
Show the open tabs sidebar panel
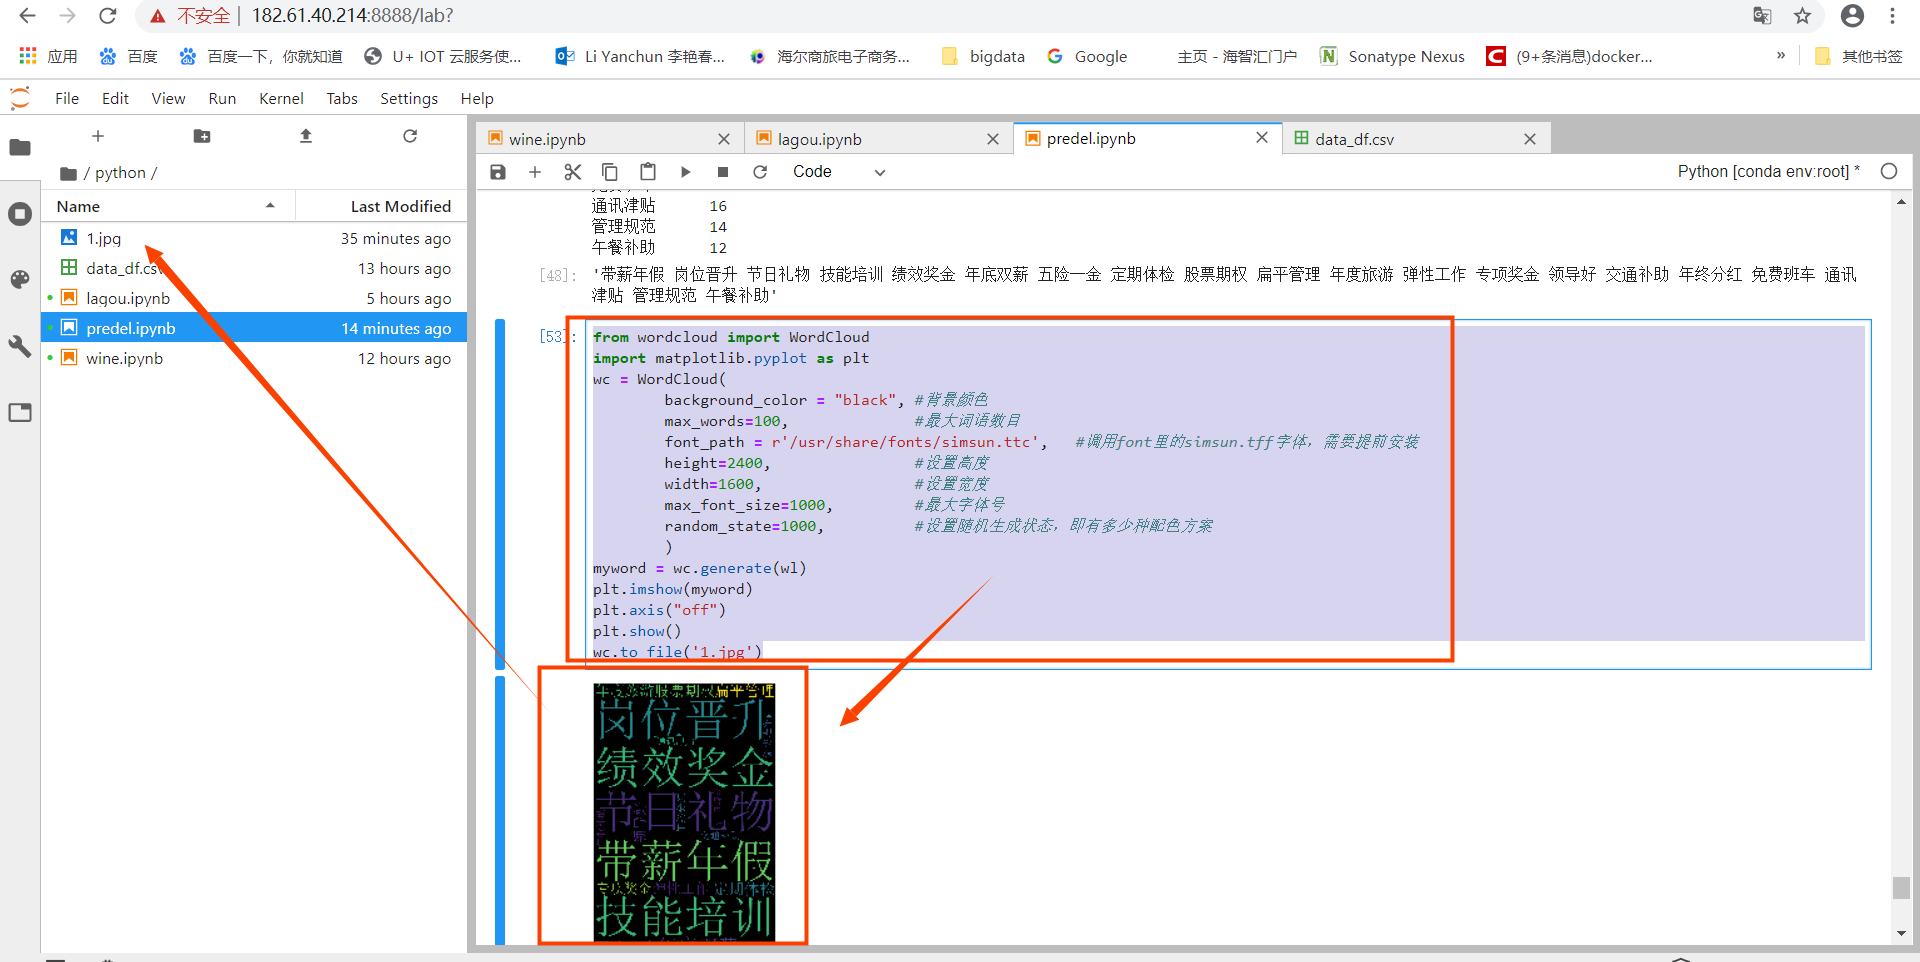(20, 412)
